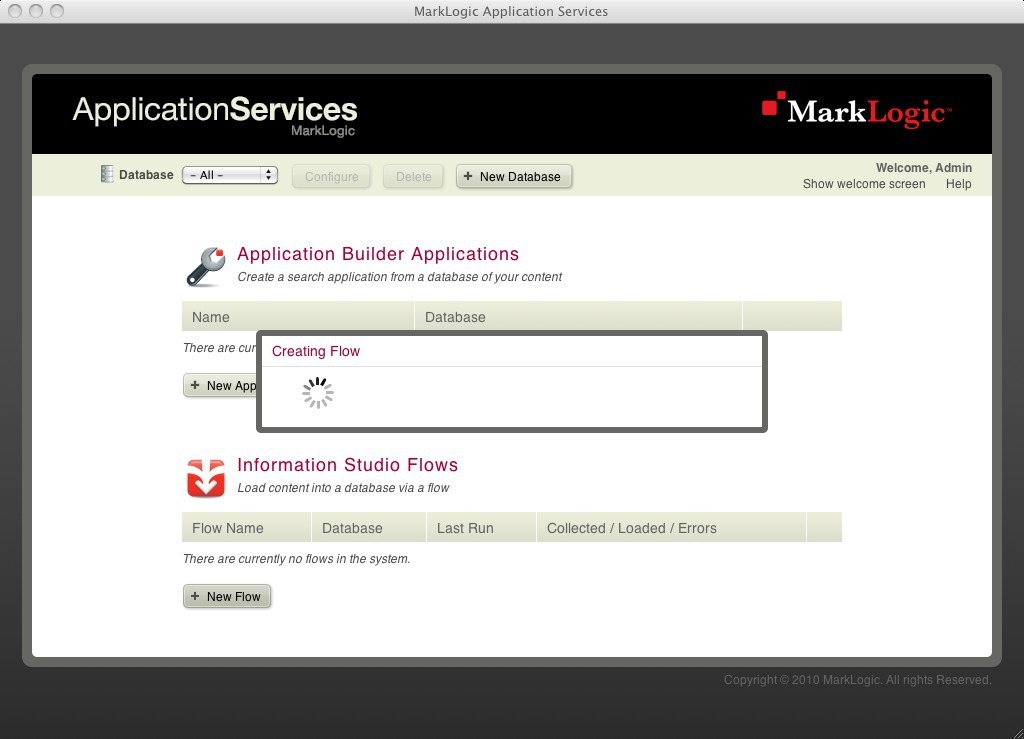Click the Creating Flow dialog title
This screenshot has width=1024, height=739.
click(x=315, y=351)
